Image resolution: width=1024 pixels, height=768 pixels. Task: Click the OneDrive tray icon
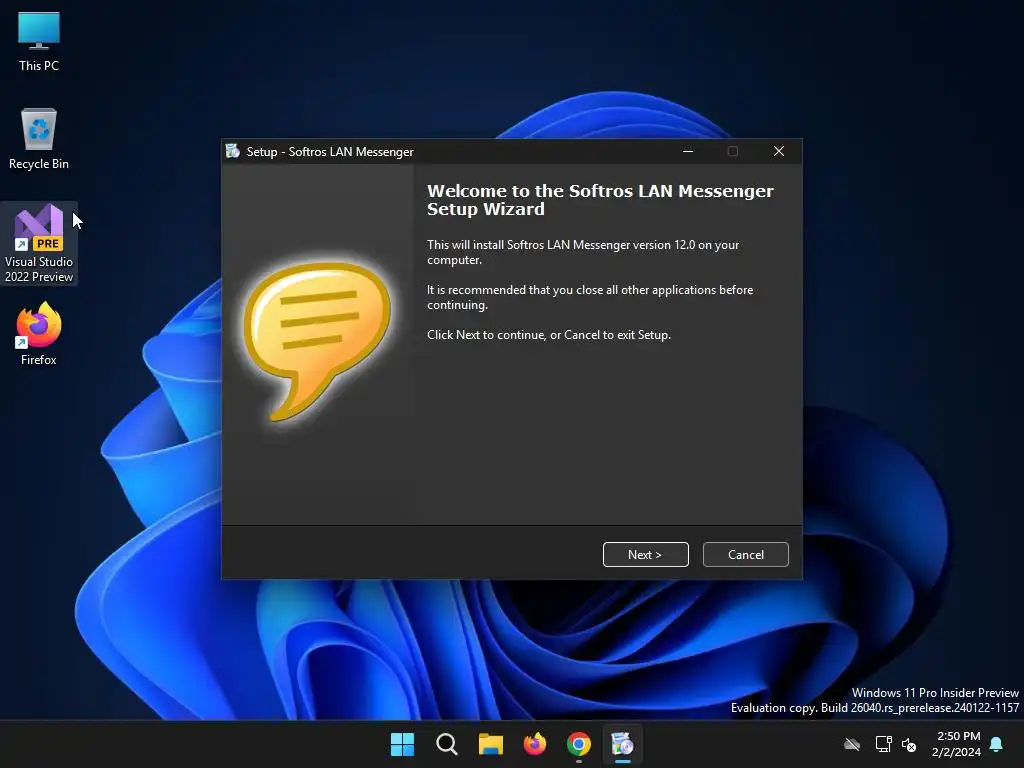point(852,744)
